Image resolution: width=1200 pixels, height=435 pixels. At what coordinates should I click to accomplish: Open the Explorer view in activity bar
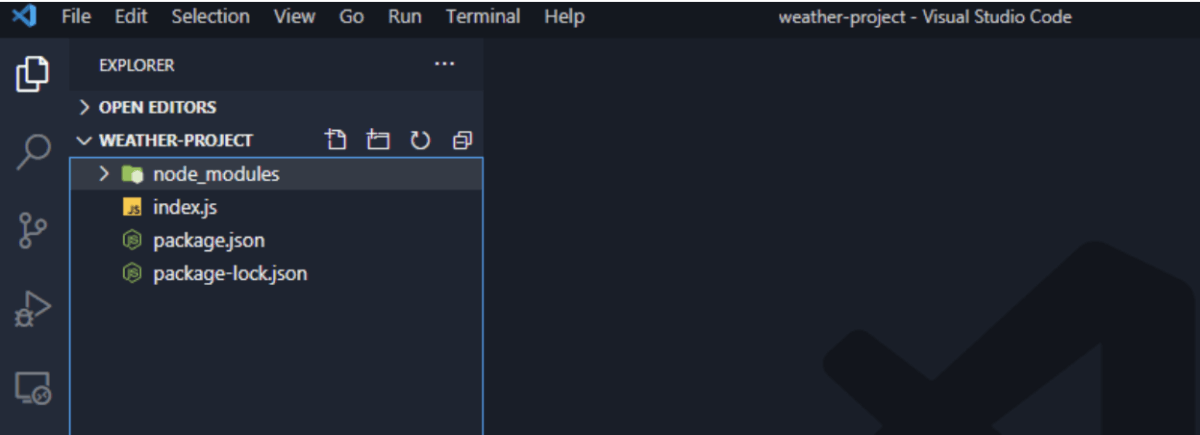32,73
